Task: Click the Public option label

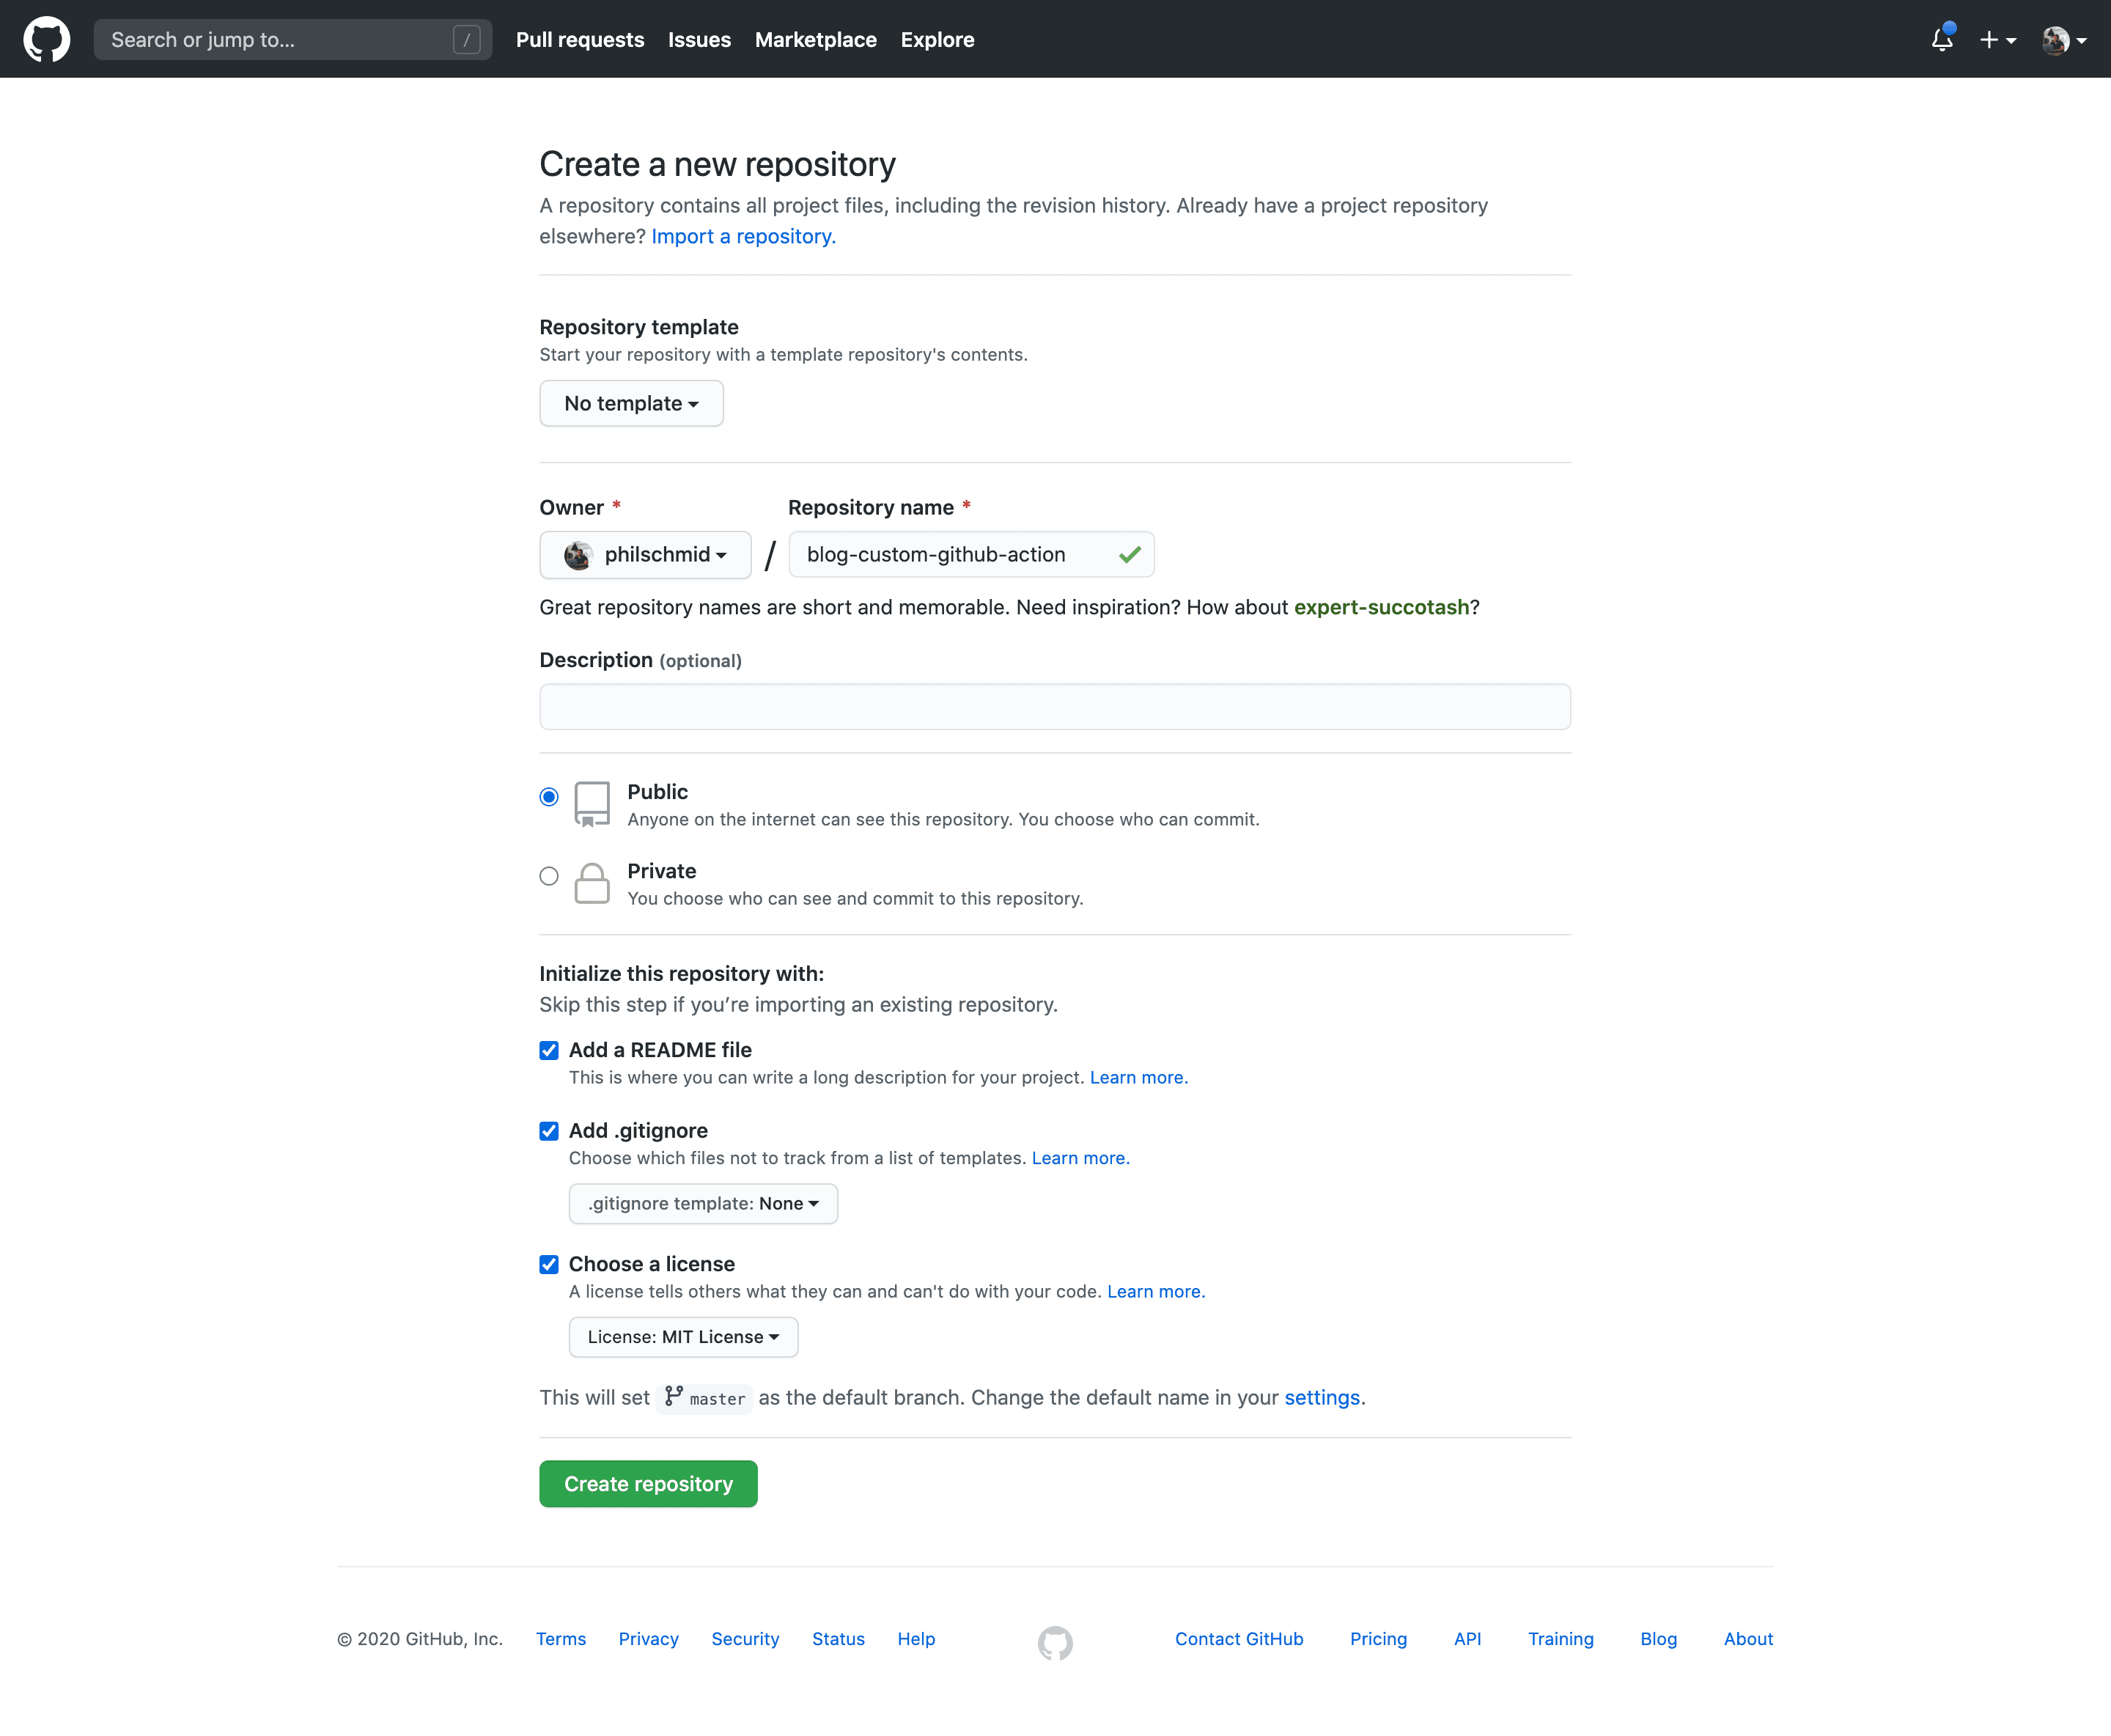Action: tap(657, 792)
